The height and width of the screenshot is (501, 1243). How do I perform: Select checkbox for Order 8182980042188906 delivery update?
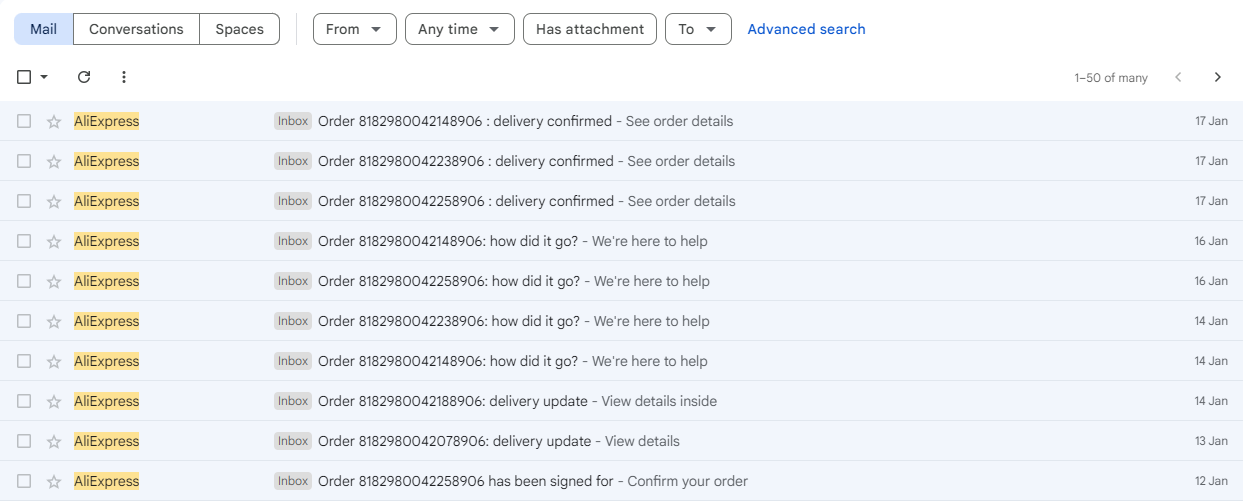[x=24, y=401]
